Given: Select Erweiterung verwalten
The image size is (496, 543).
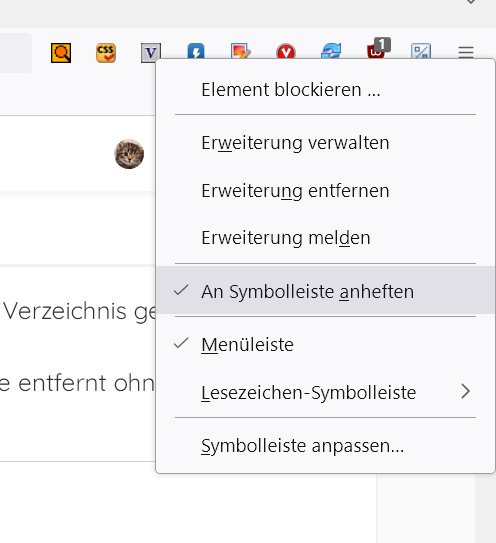Looking at the screenshot, I should coord(325,143).
